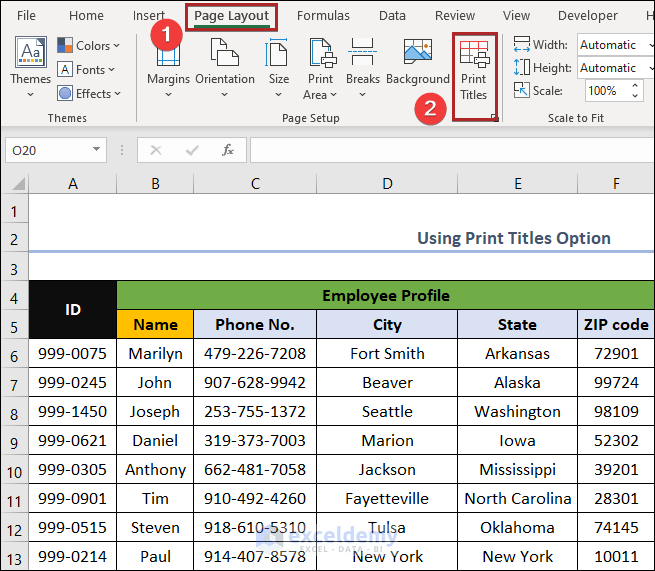Image resolution: width=655 pixels, height=571 pixels.
Task: Select the Fayetteville city cell
Action: point(387,499)
